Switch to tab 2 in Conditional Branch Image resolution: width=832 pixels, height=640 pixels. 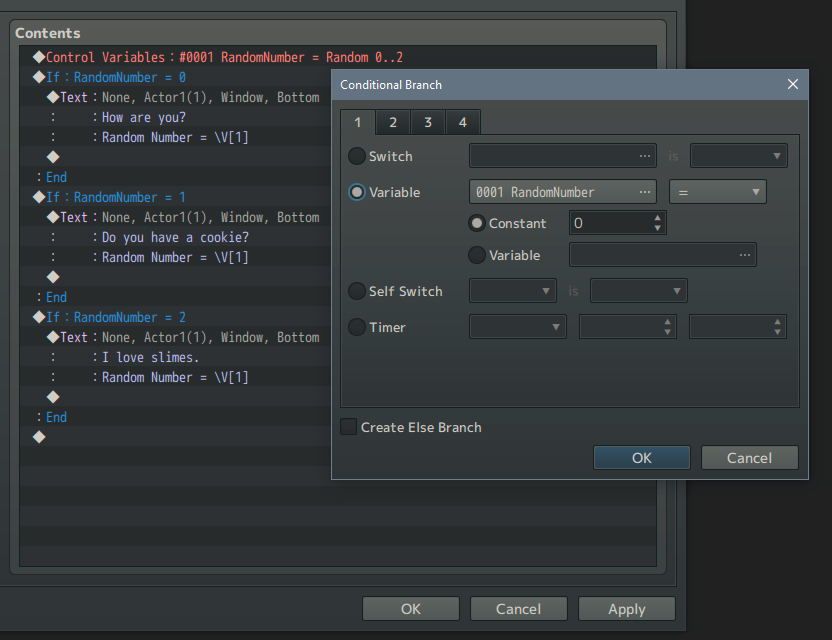tap(393, 123)
